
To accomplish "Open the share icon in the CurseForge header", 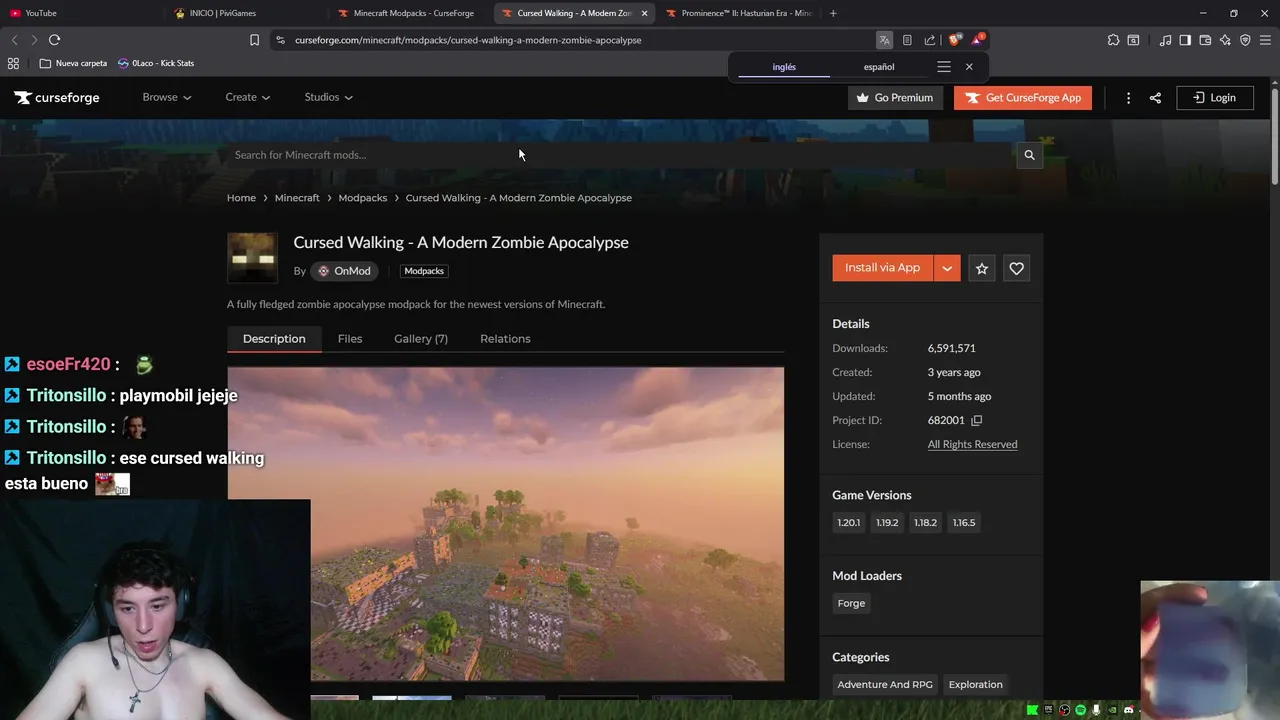I will pos(1155,97).
